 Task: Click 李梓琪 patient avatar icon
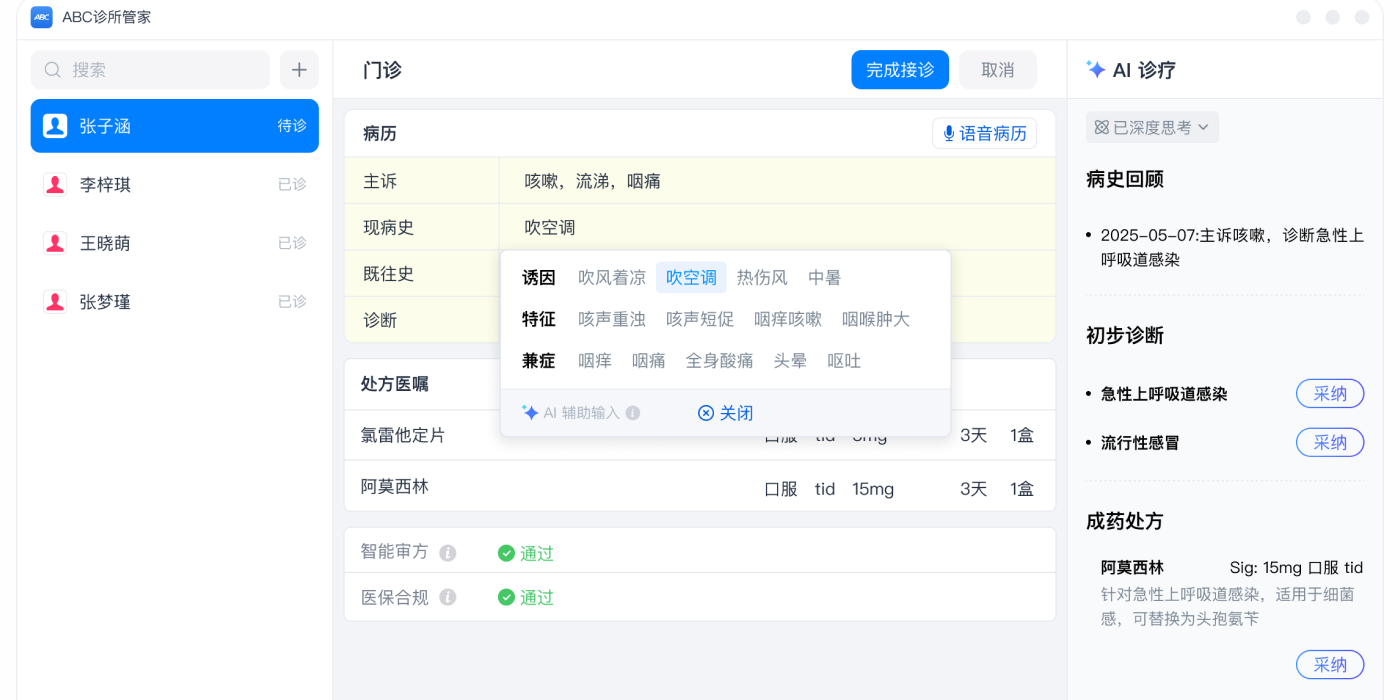click(x=55, y=185)
